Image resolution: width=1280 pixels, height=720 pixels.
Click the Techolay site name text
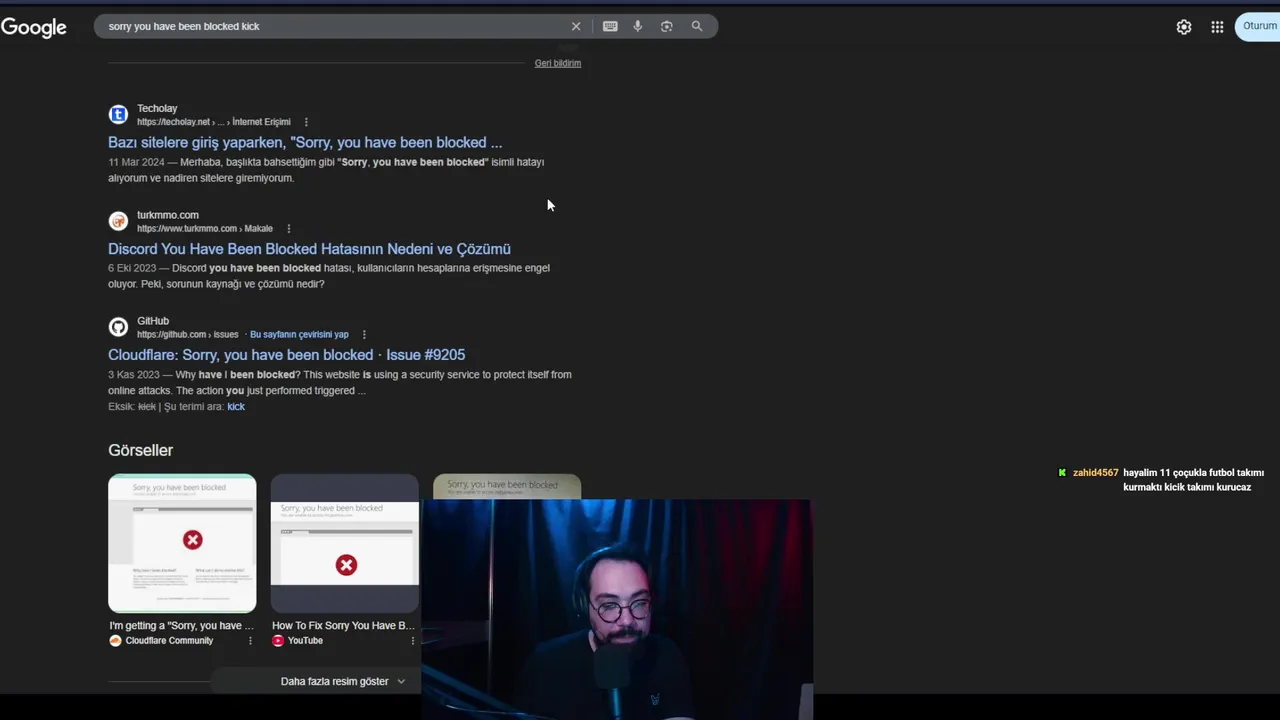[x=157, y=108]
